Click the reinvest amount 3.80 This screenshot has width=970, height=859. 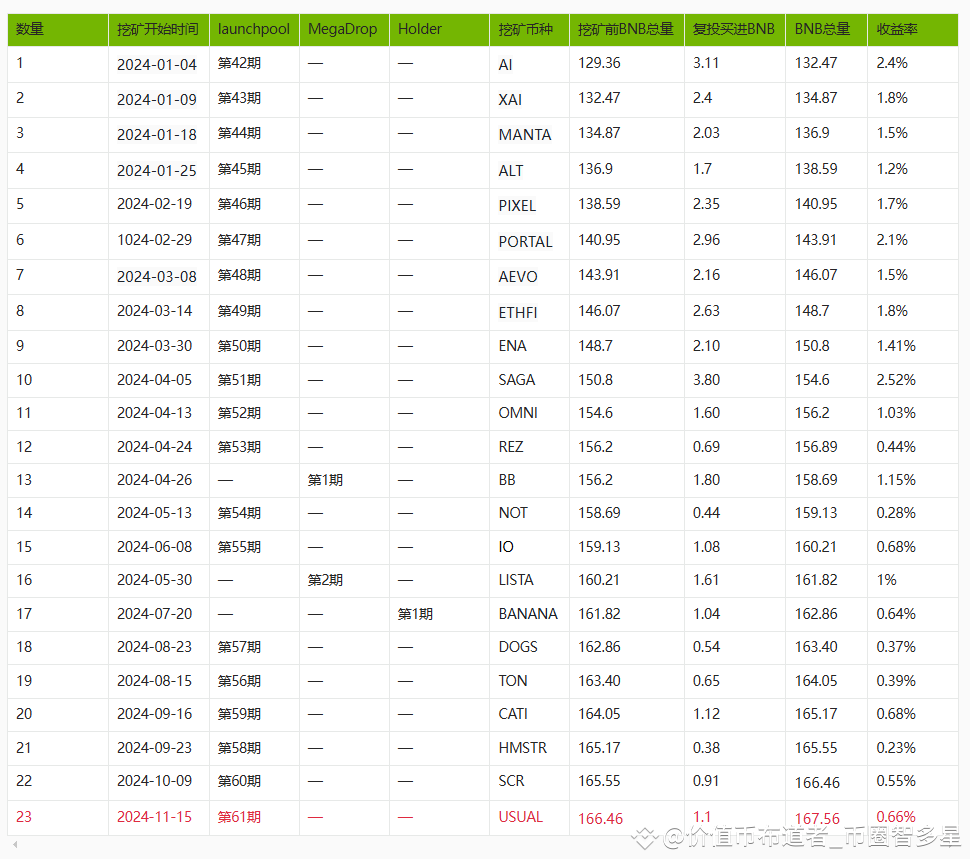click(706, 380)
